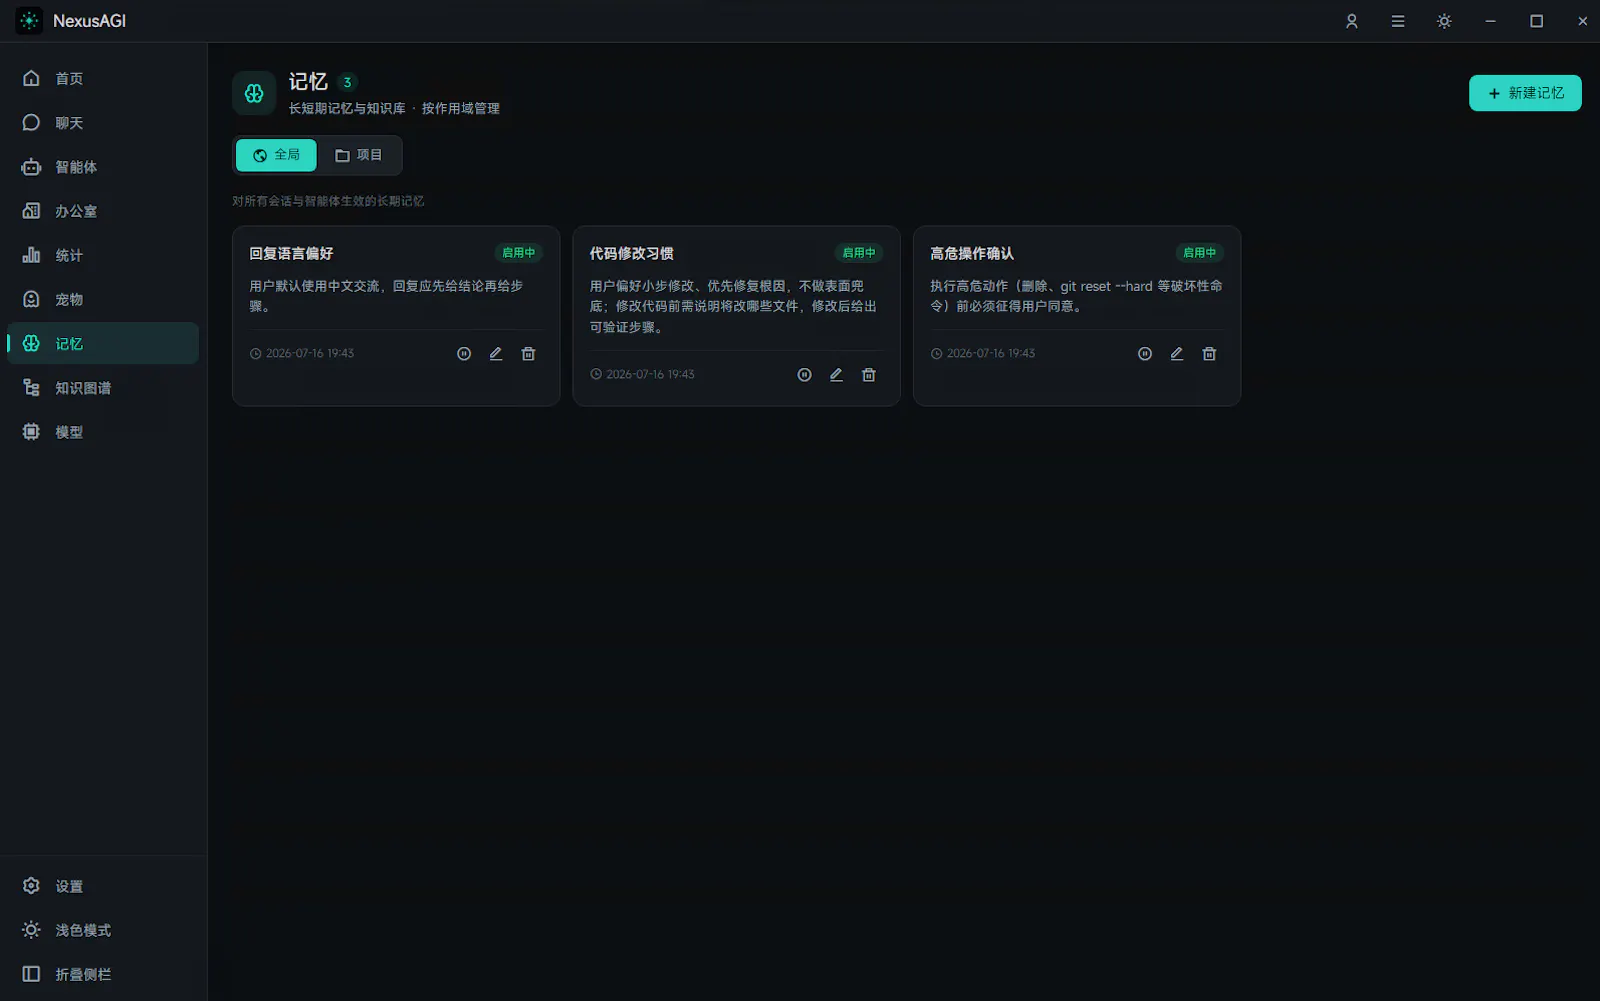Click the 用户偏好小步修改 description text

(x=733, y=306)
